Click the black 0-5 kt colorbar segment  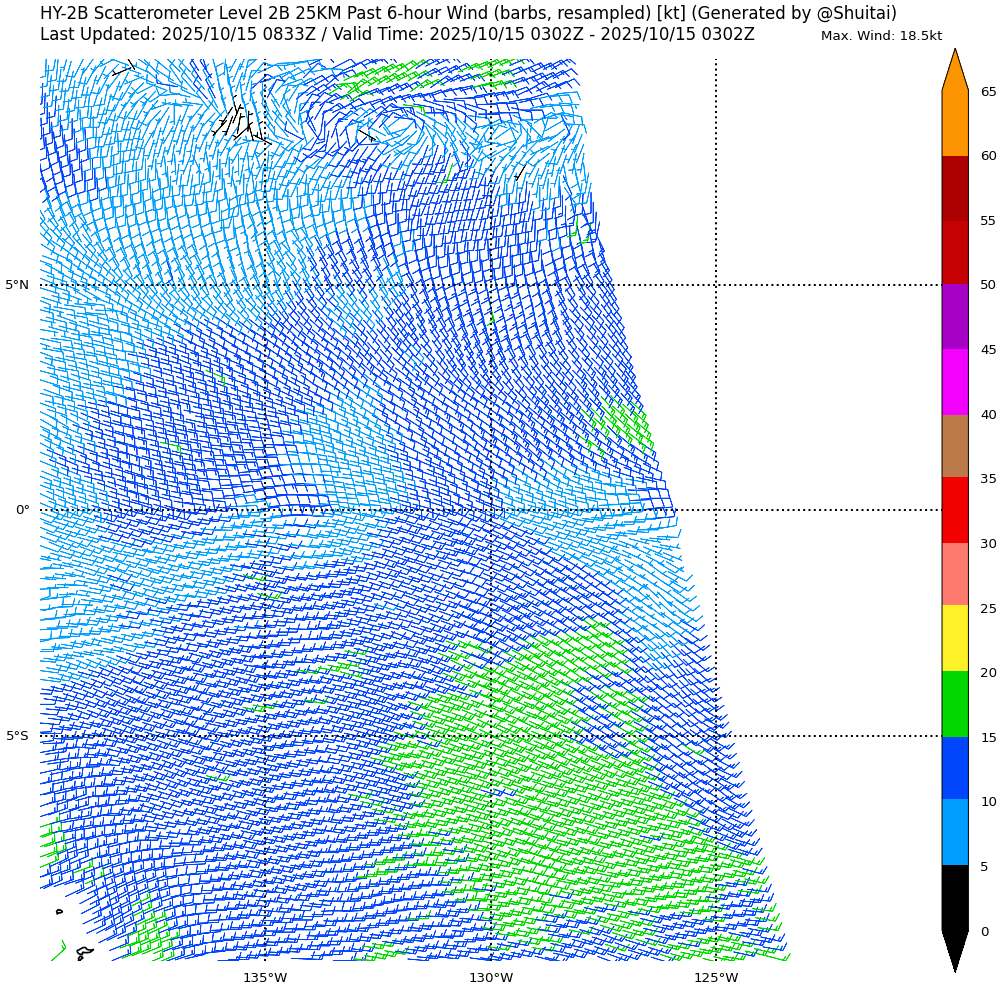(x=955, y=898)
